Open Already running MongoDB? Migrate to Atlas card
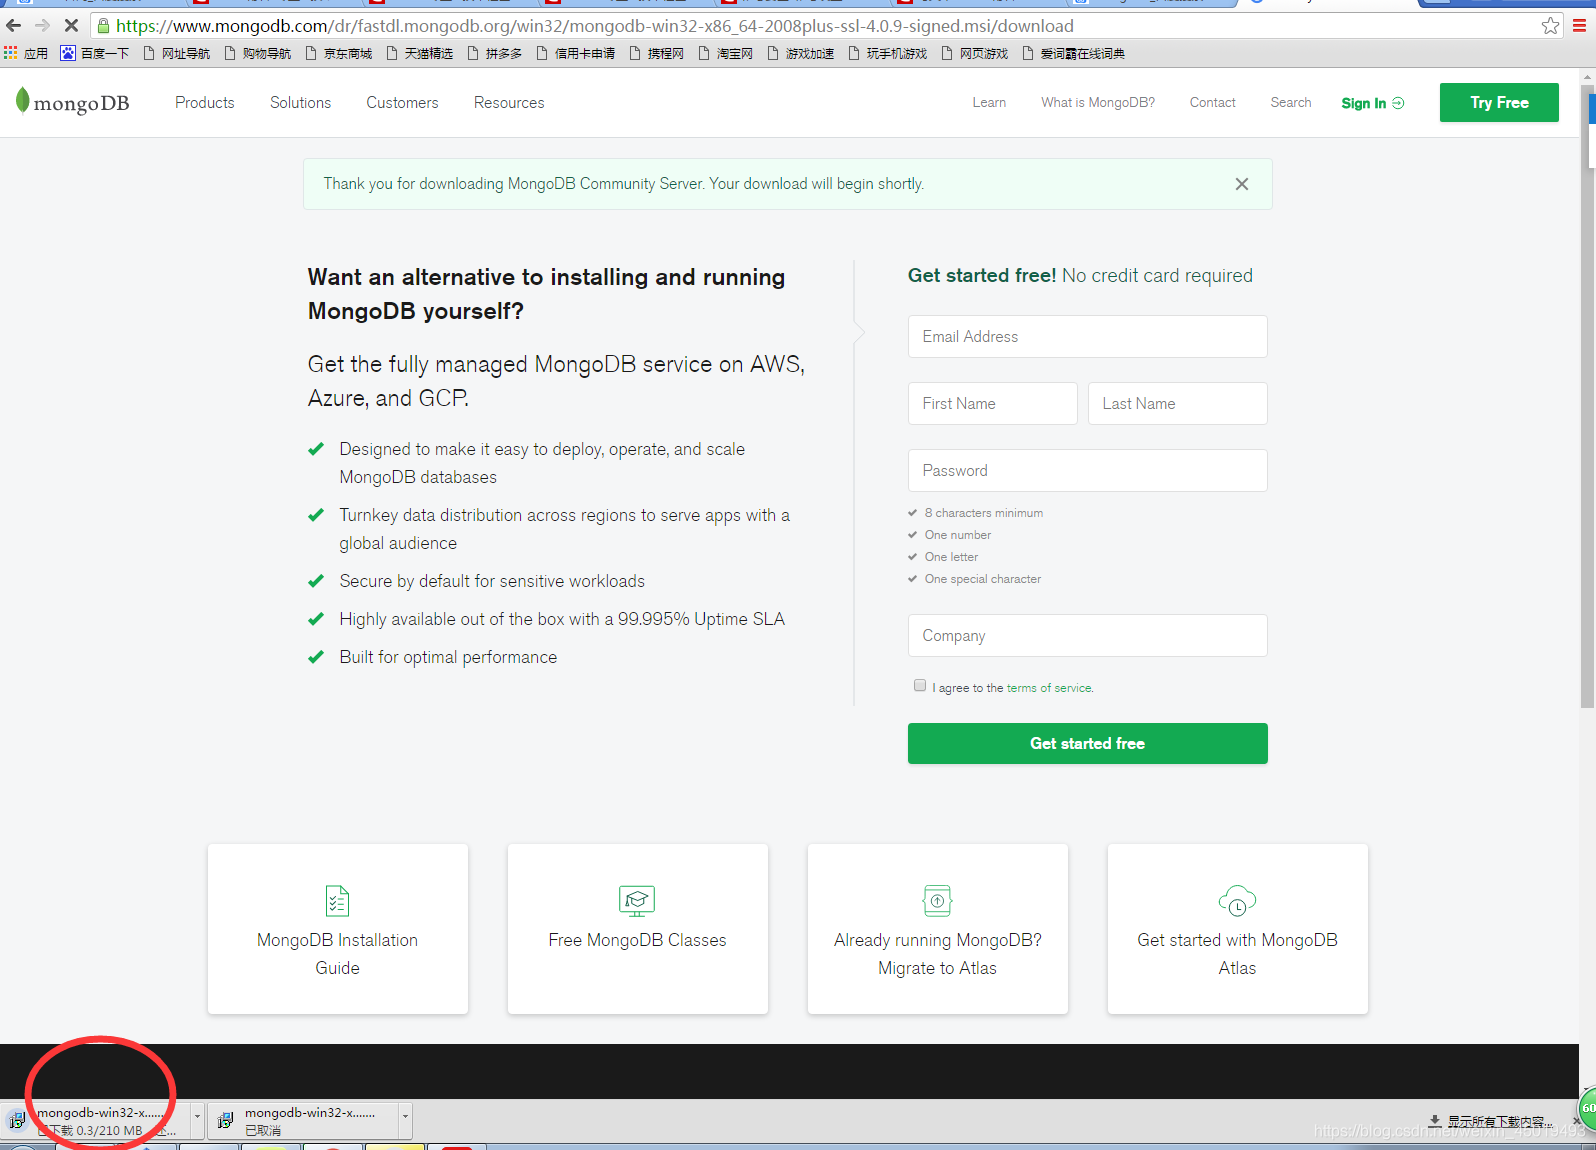 click(x=937, y=929)
